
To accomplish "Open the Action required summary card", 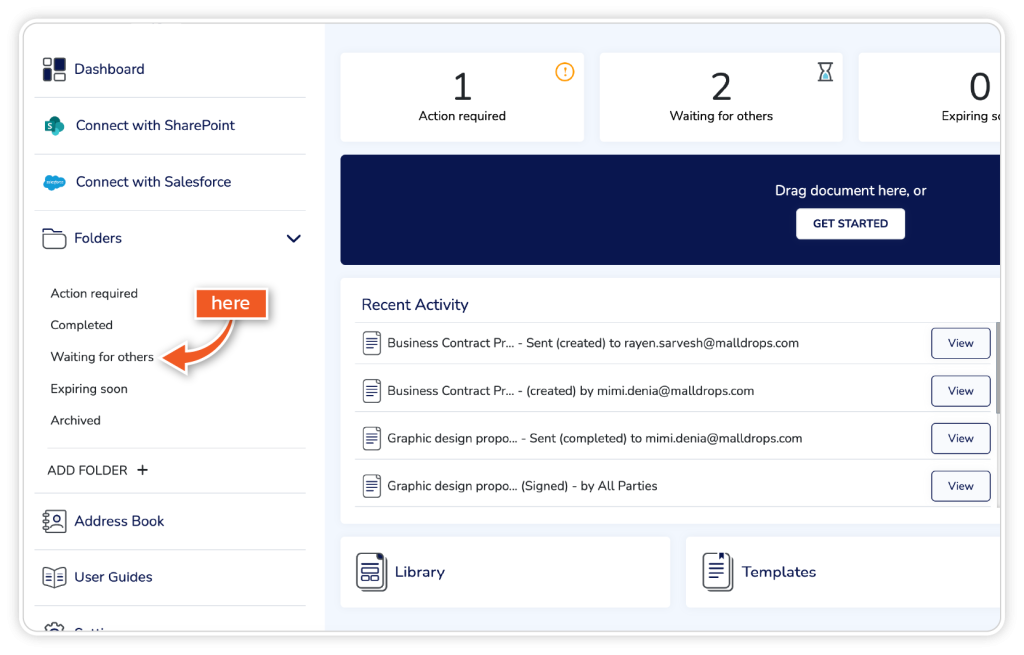I will coord(462,97).
